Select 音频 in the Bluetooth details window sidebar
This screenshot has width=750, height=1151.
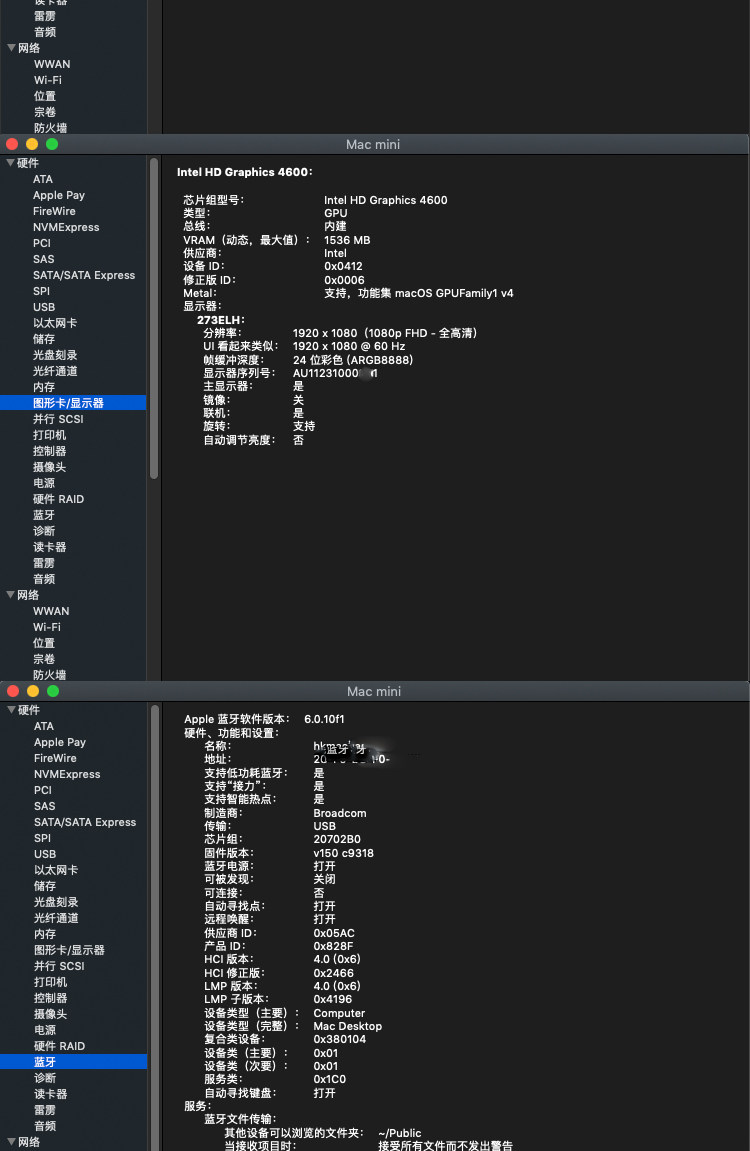[45, 1126]
